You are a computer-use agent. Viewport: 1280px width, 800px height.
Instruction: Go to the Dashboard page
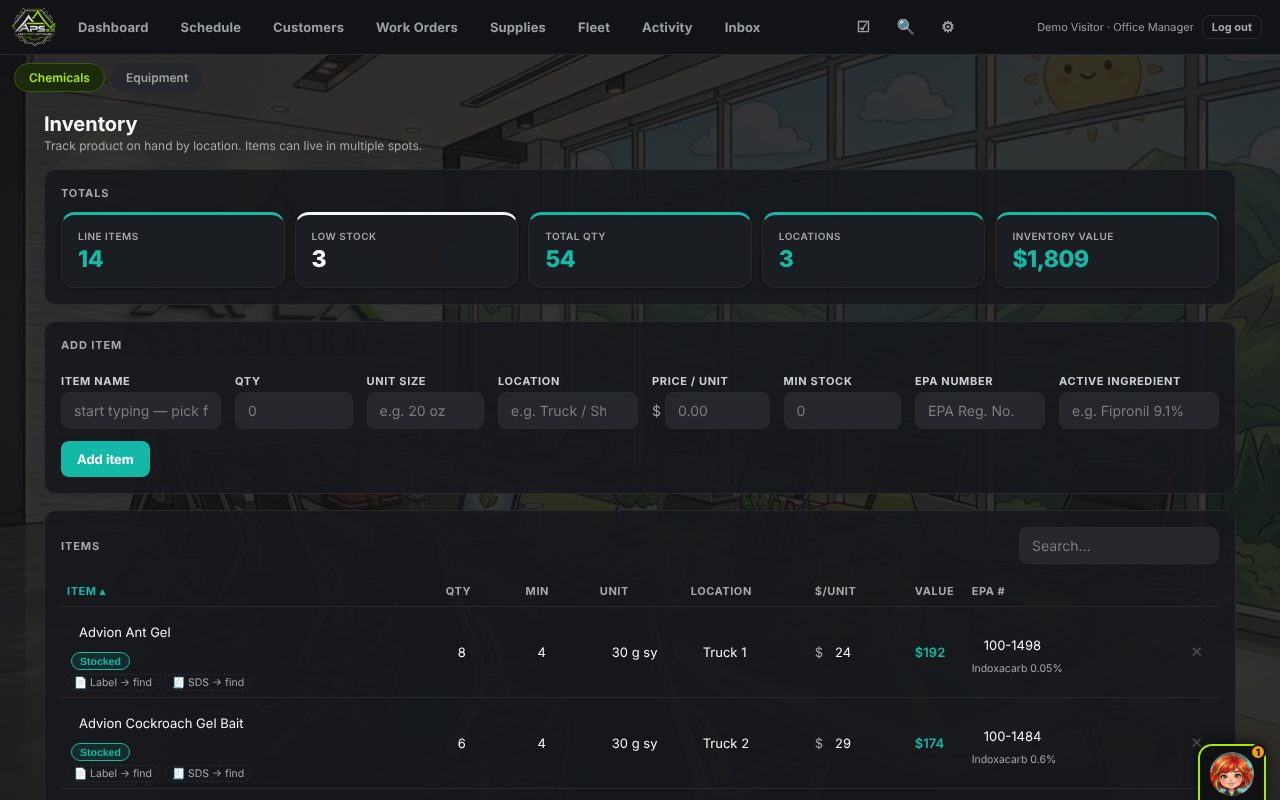[x=113, y=27]
